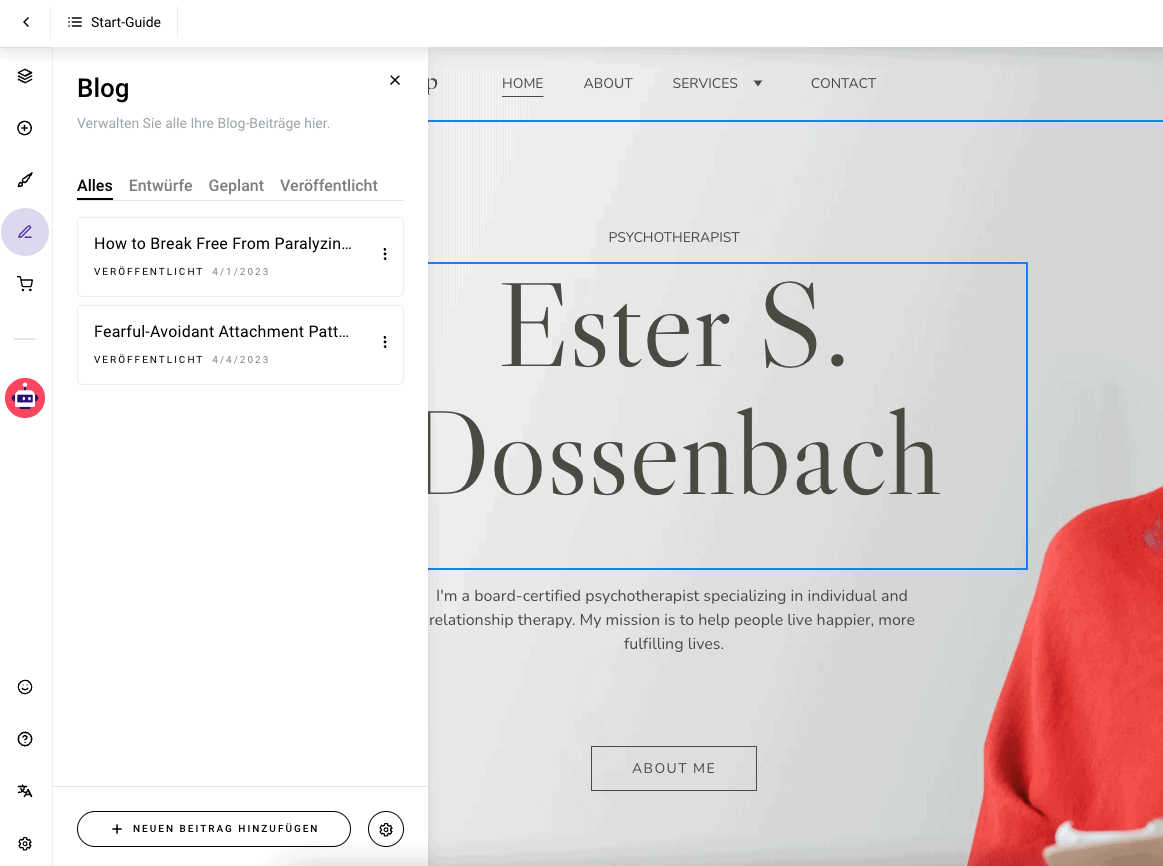Click Neuen Beitrag hinzufügen button

214,829
